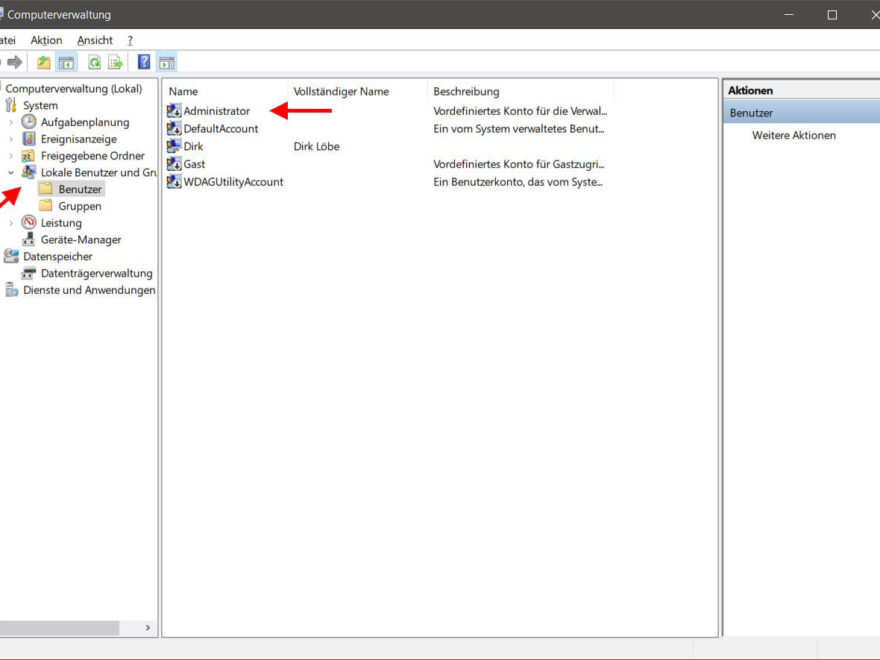Click the user icon beside Gast

point(174,164)
